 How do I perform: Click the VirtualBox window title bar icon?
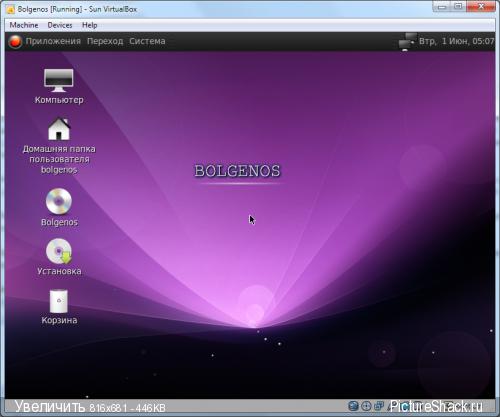11,10
